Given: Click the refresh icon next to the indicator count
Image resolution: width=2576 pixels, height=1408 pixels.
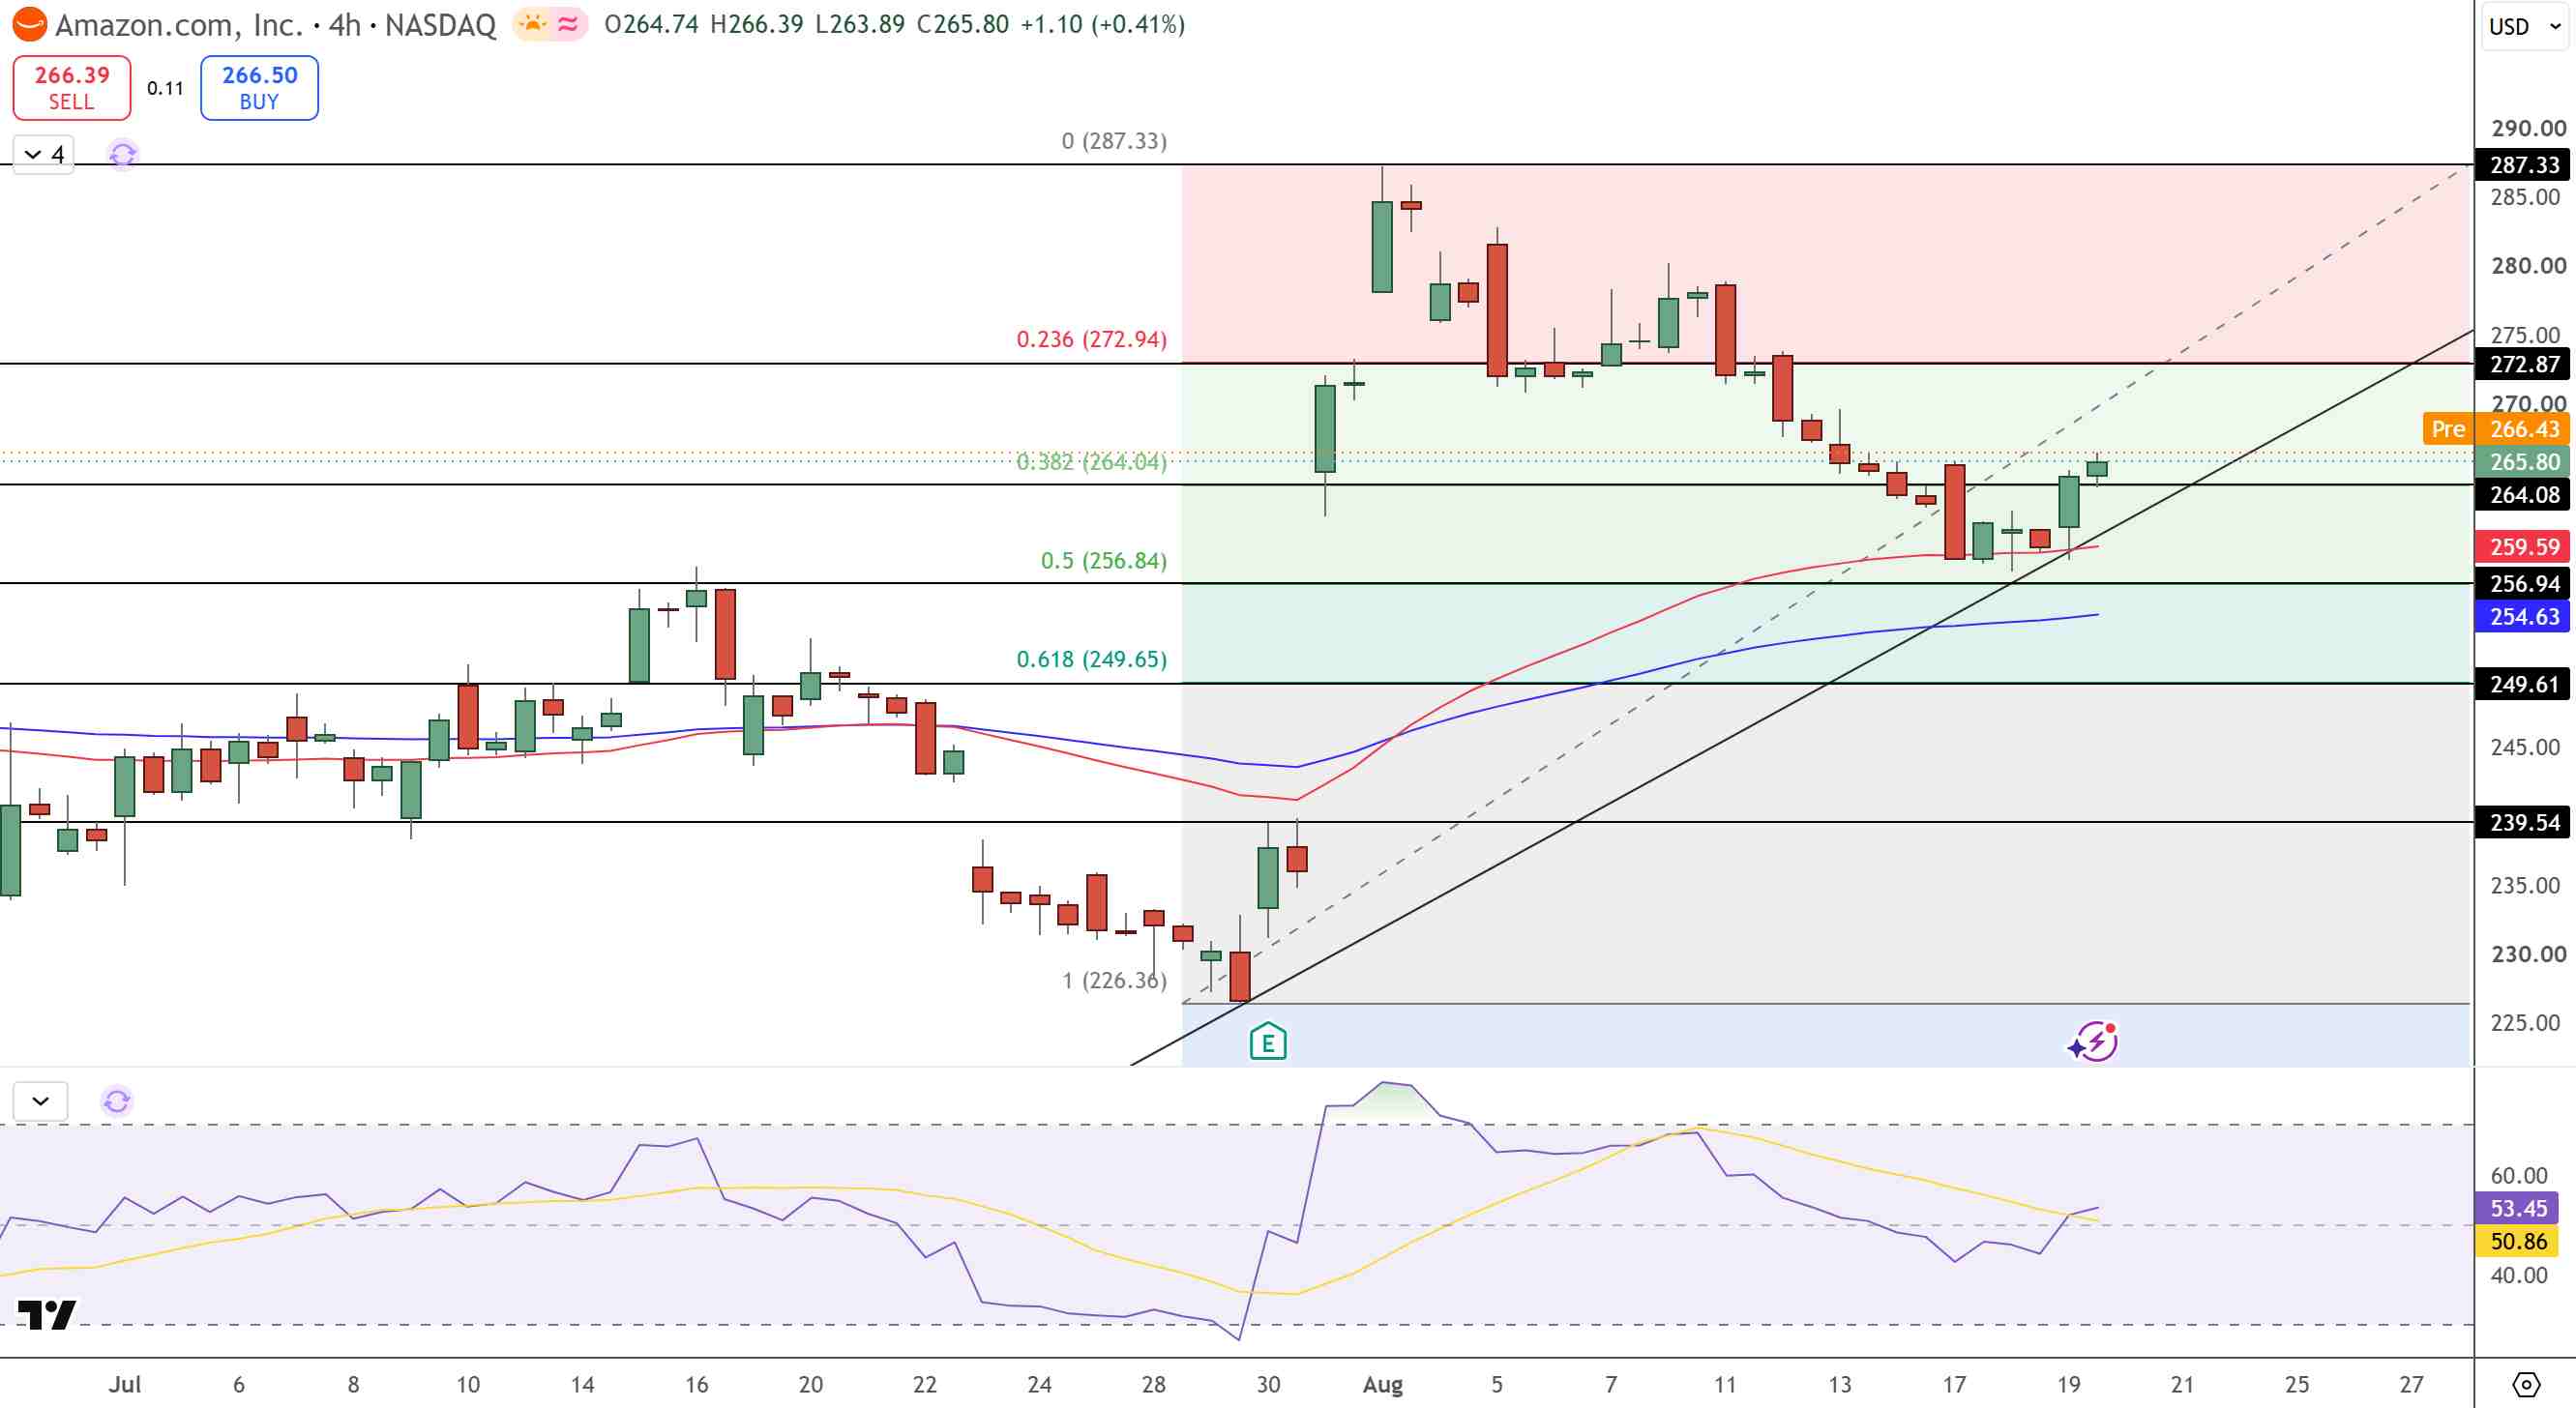Looking at the screenshot, I should pos(122,154).
